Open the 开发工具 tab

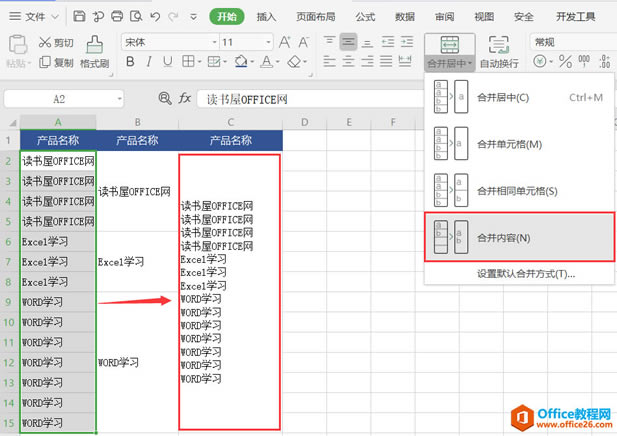coord(575,17)
